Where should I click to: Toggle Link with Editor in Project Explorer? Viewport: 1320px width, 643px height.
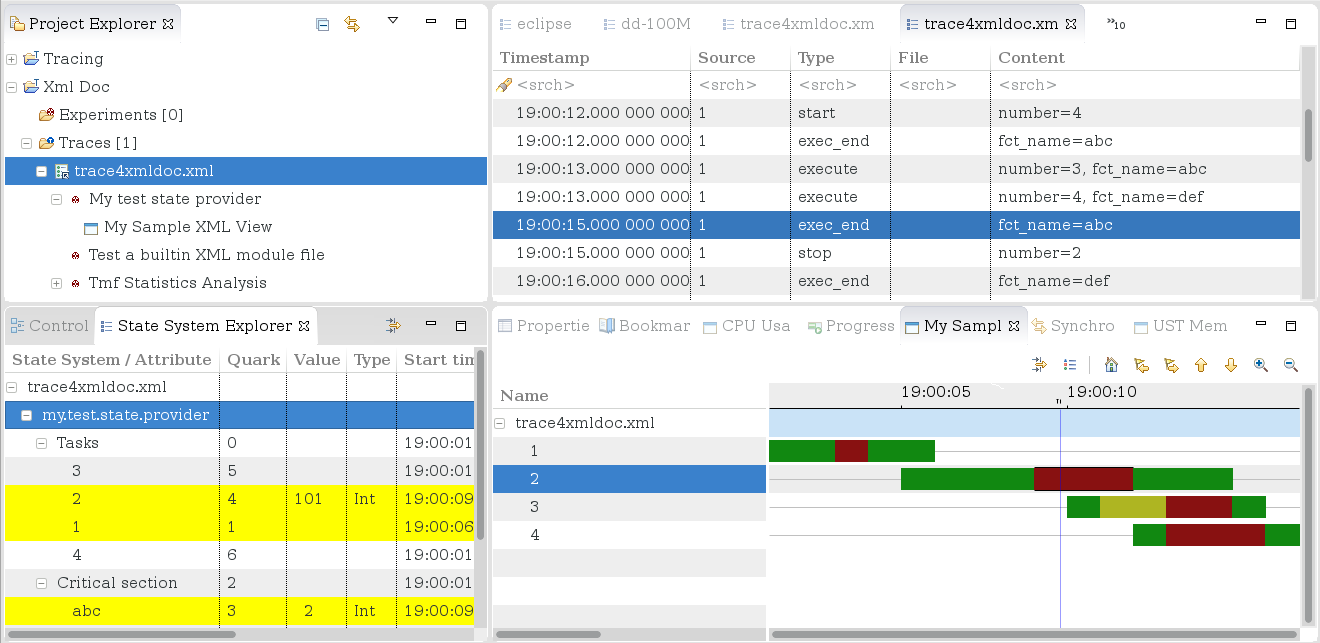[352, 24]
